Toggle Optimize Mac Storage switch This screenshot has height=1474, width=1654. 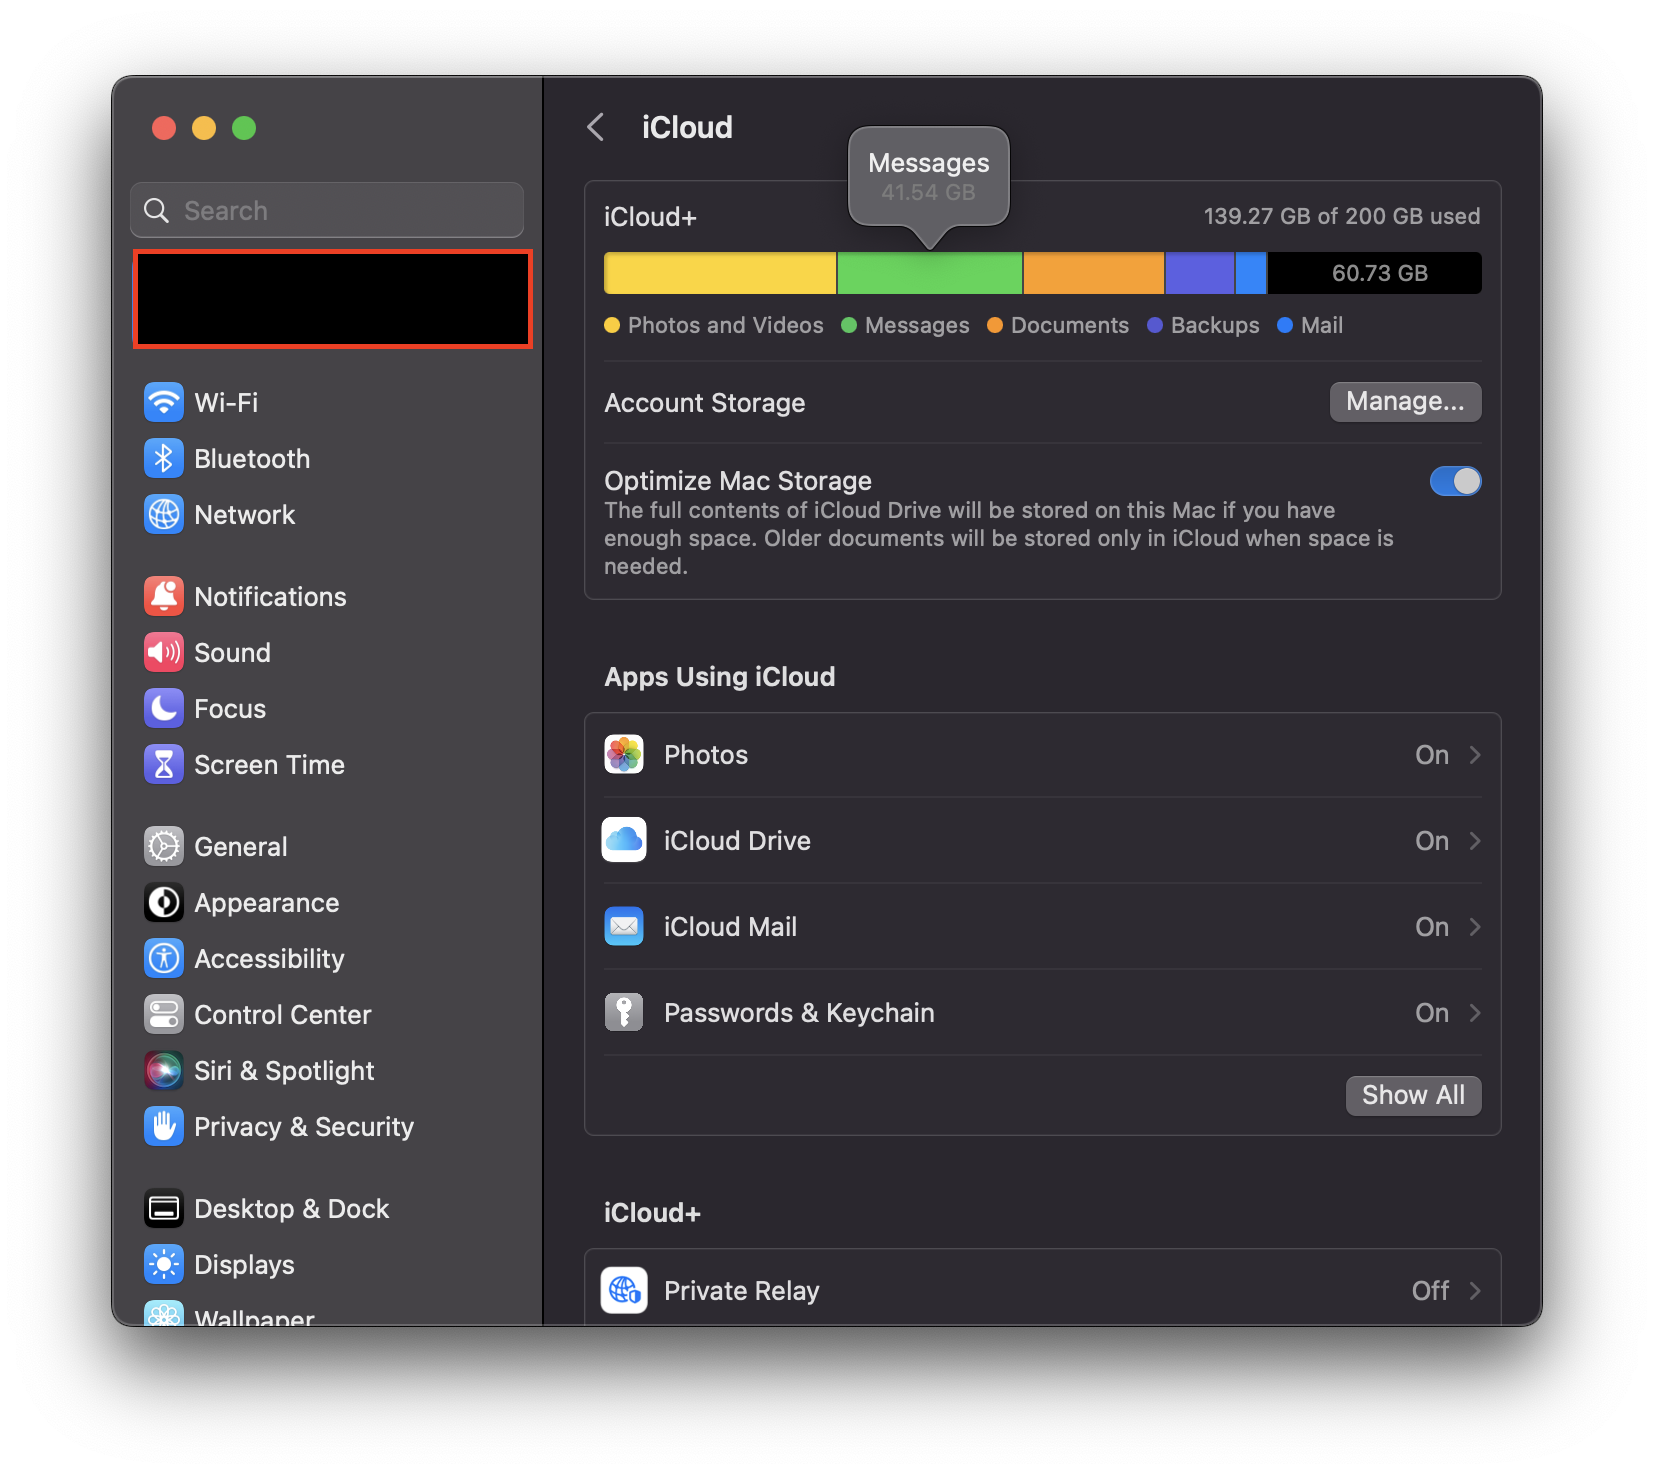[1455, 481]
